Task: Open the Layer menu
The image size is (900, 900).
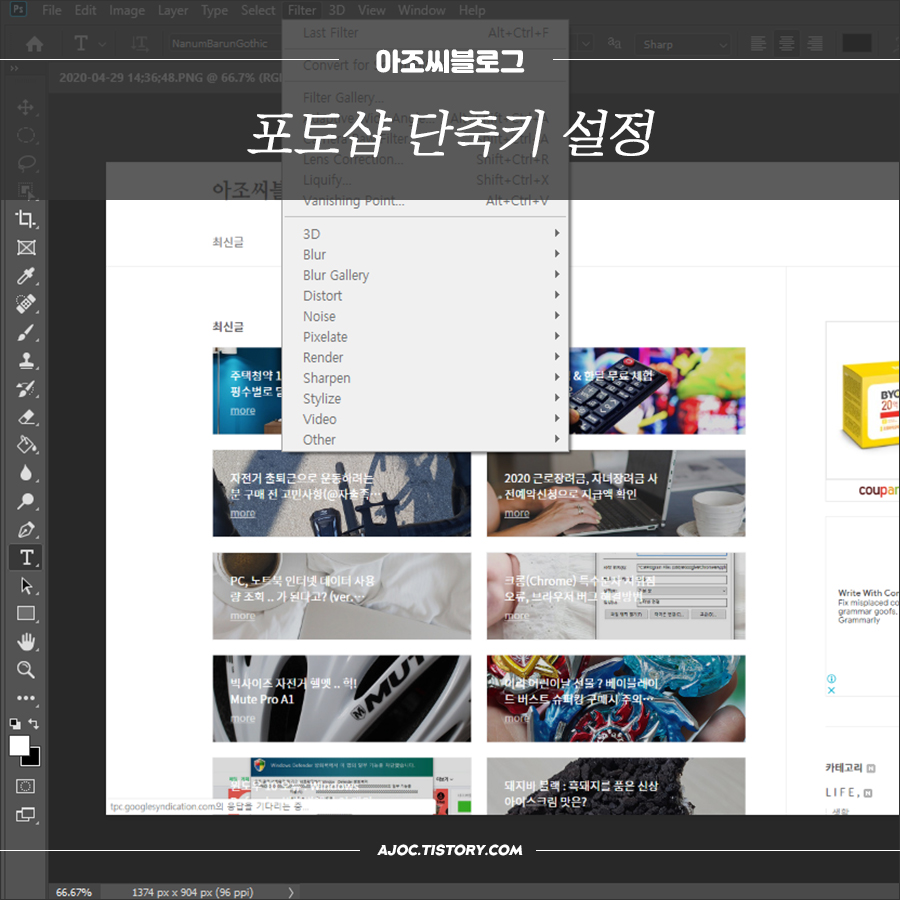Action: pos(173,10)
